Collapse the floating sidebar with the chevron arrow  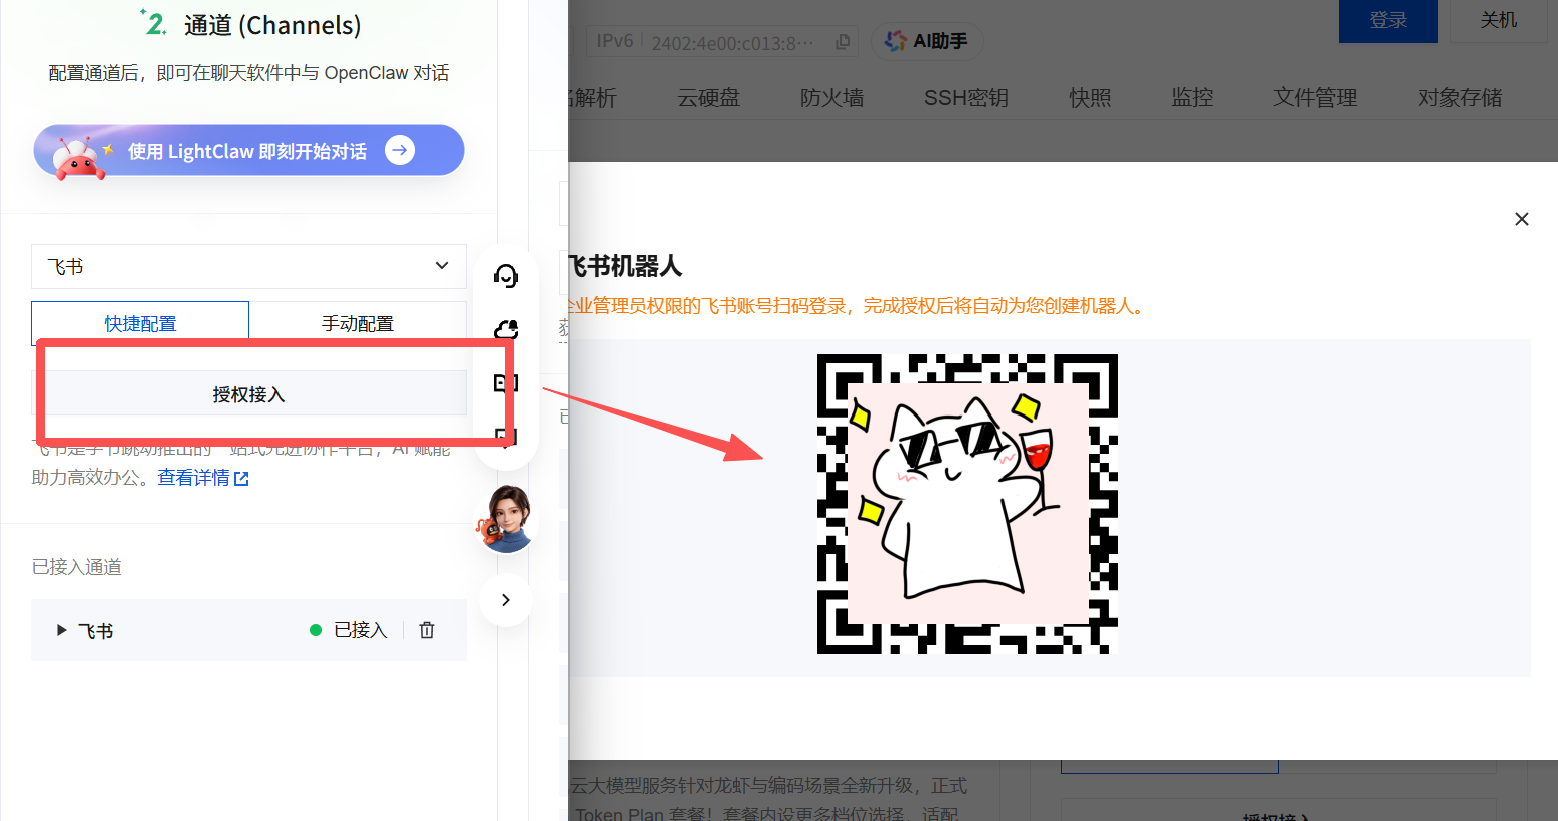coord(505,599)
